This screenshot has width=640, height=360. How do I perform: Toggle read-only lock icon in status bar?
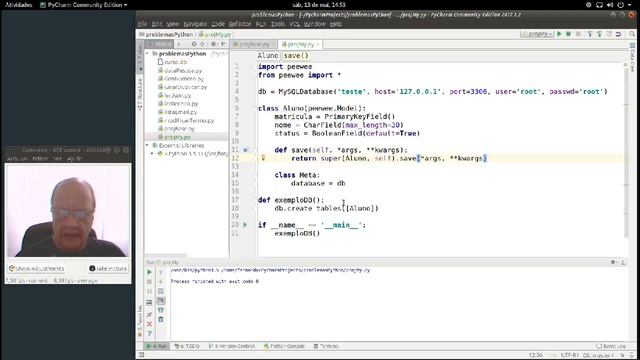pyautogui.click(x=623, y=355)
